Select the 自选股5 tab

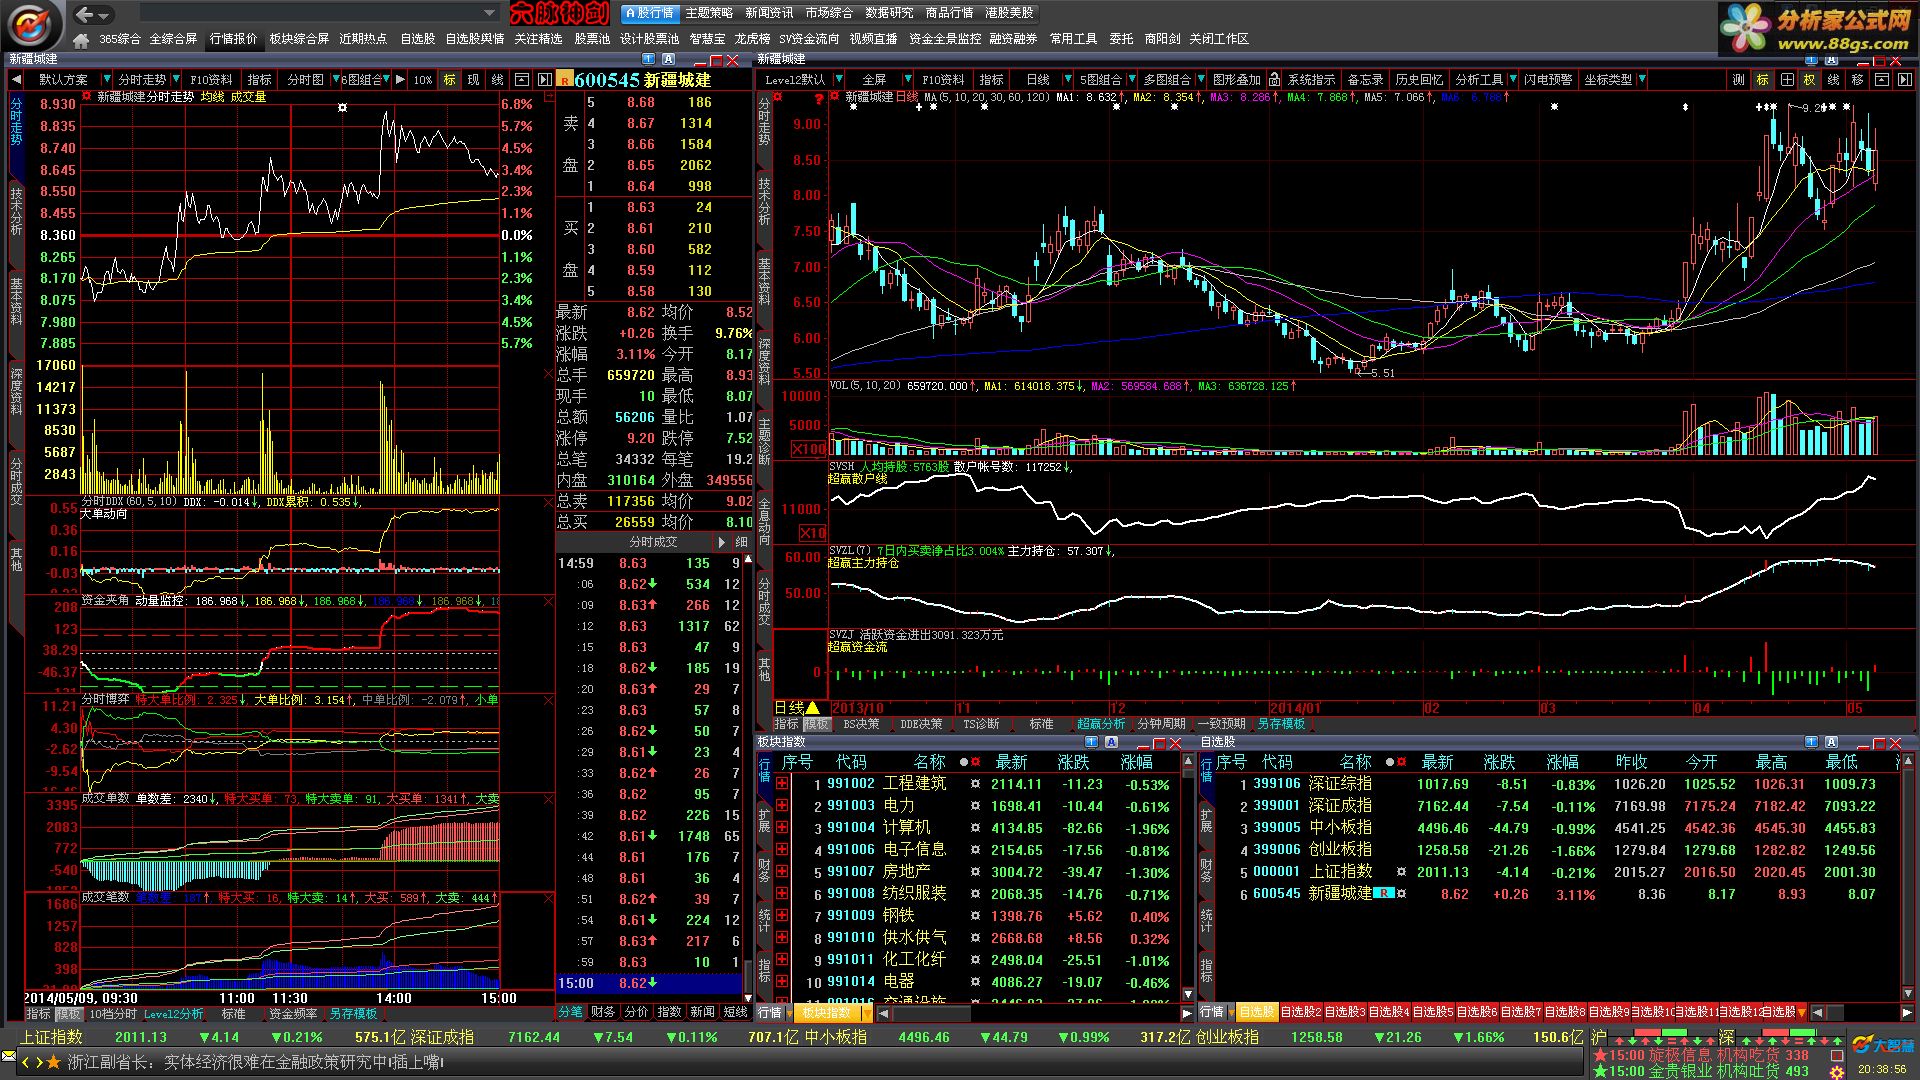[1432, 1012]
